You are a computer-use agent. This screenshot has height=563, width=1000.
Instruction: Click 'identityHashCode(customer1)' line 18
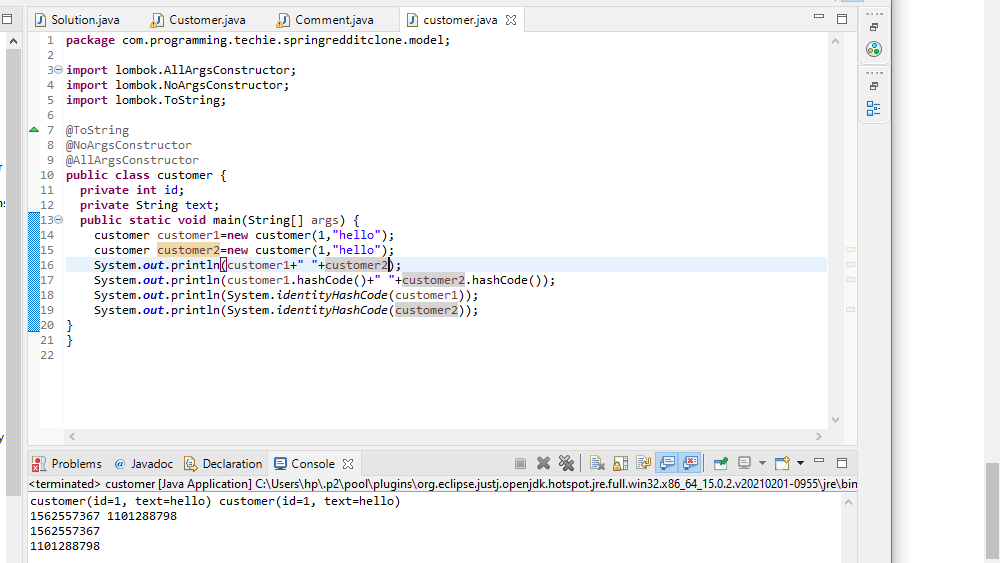[370, 295]
